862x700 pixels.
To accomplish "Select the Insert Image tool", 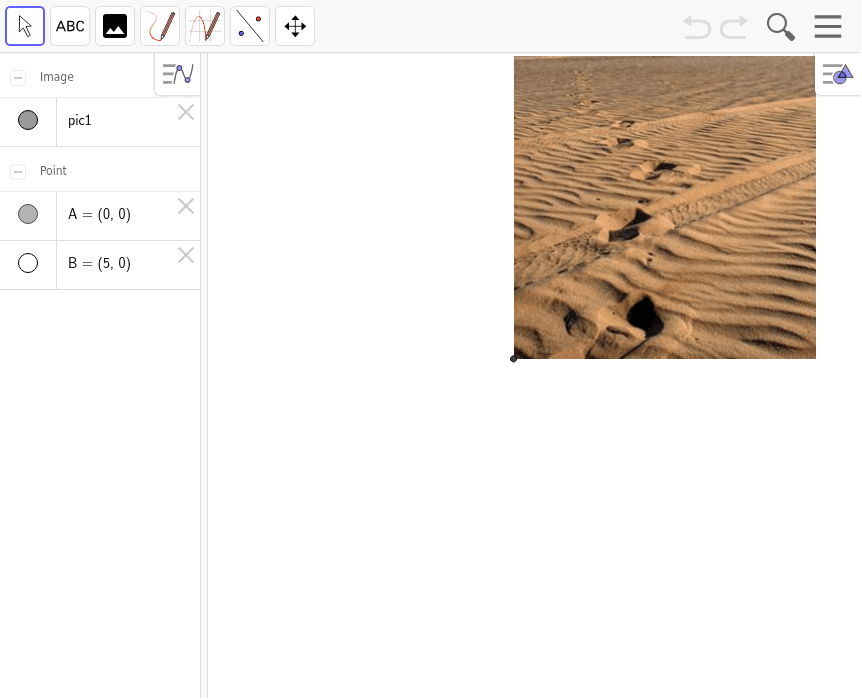I will pos(115,26).
